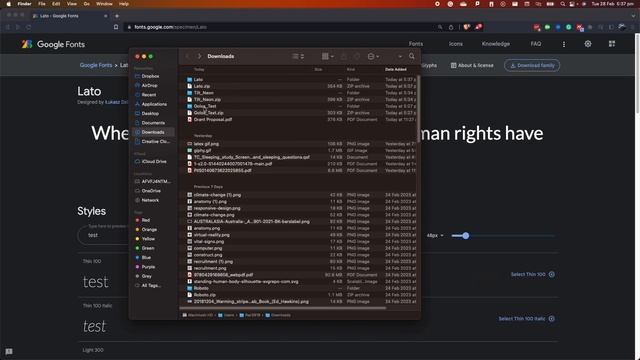Open the About & license tab
Viewport: 640px width, 360px height.
click(472, 65)
